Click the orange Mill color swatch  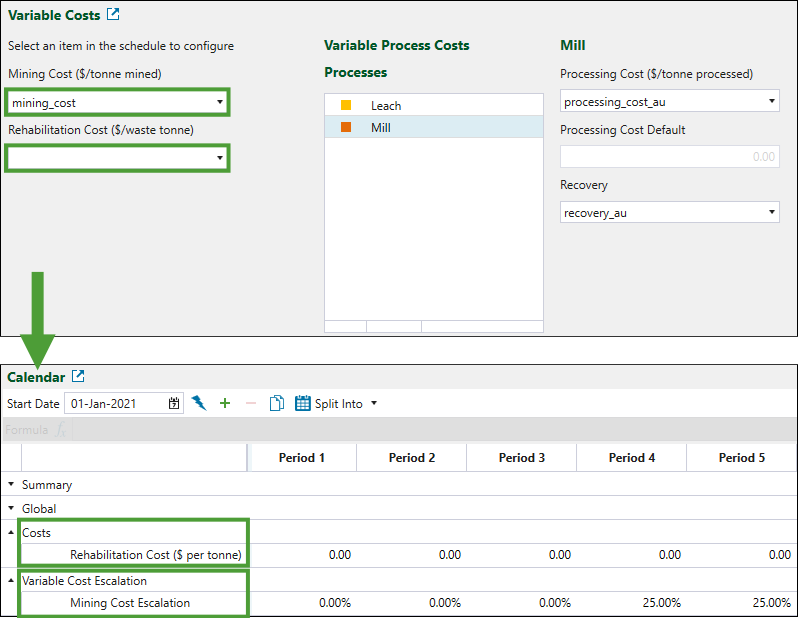346,127
